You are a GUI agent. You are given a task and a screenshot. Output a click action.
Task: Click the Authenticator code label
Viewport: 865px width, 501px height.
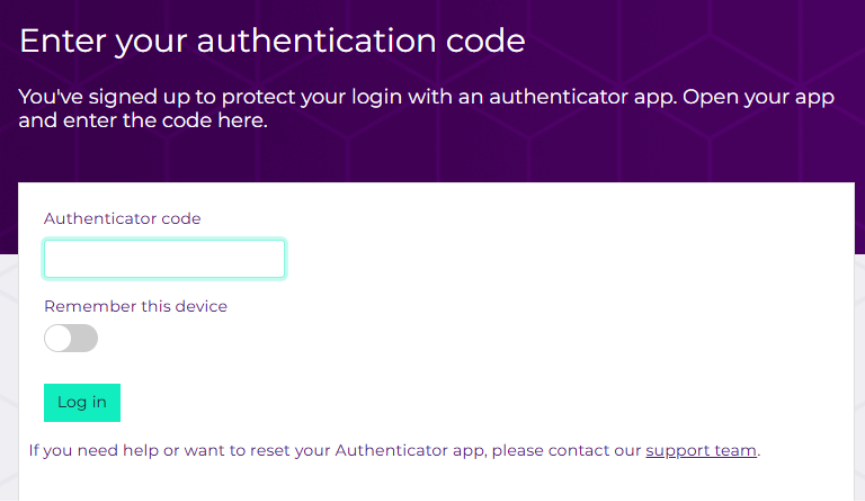click(x=122, y=218)
